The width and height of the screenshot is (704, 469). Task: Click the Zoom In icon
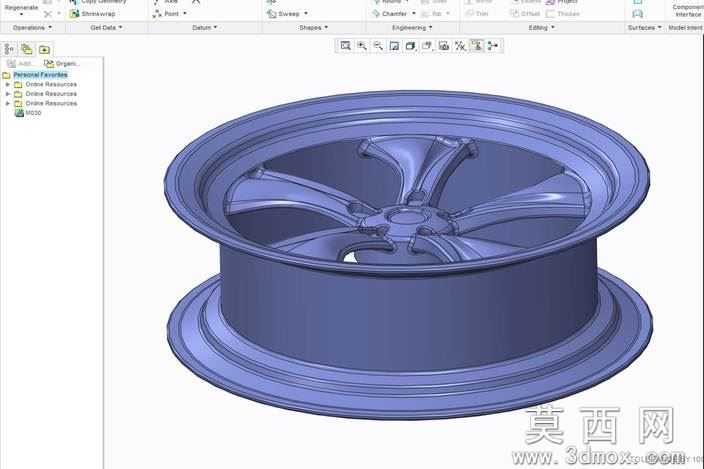click(x=362, y=46)
